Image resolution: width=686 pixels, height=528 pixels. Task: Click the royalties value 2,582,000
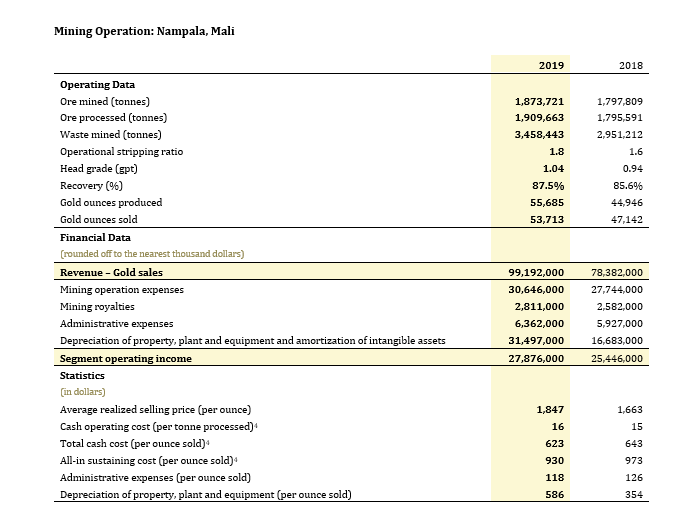pyautogui.click(x=620, y=307)
